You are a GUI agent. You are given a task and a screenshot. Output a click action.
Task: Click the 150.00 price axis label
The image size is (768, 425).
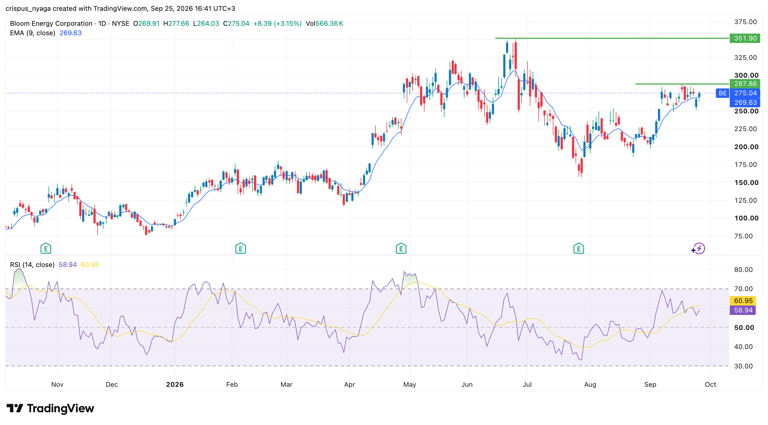(746, 183)
